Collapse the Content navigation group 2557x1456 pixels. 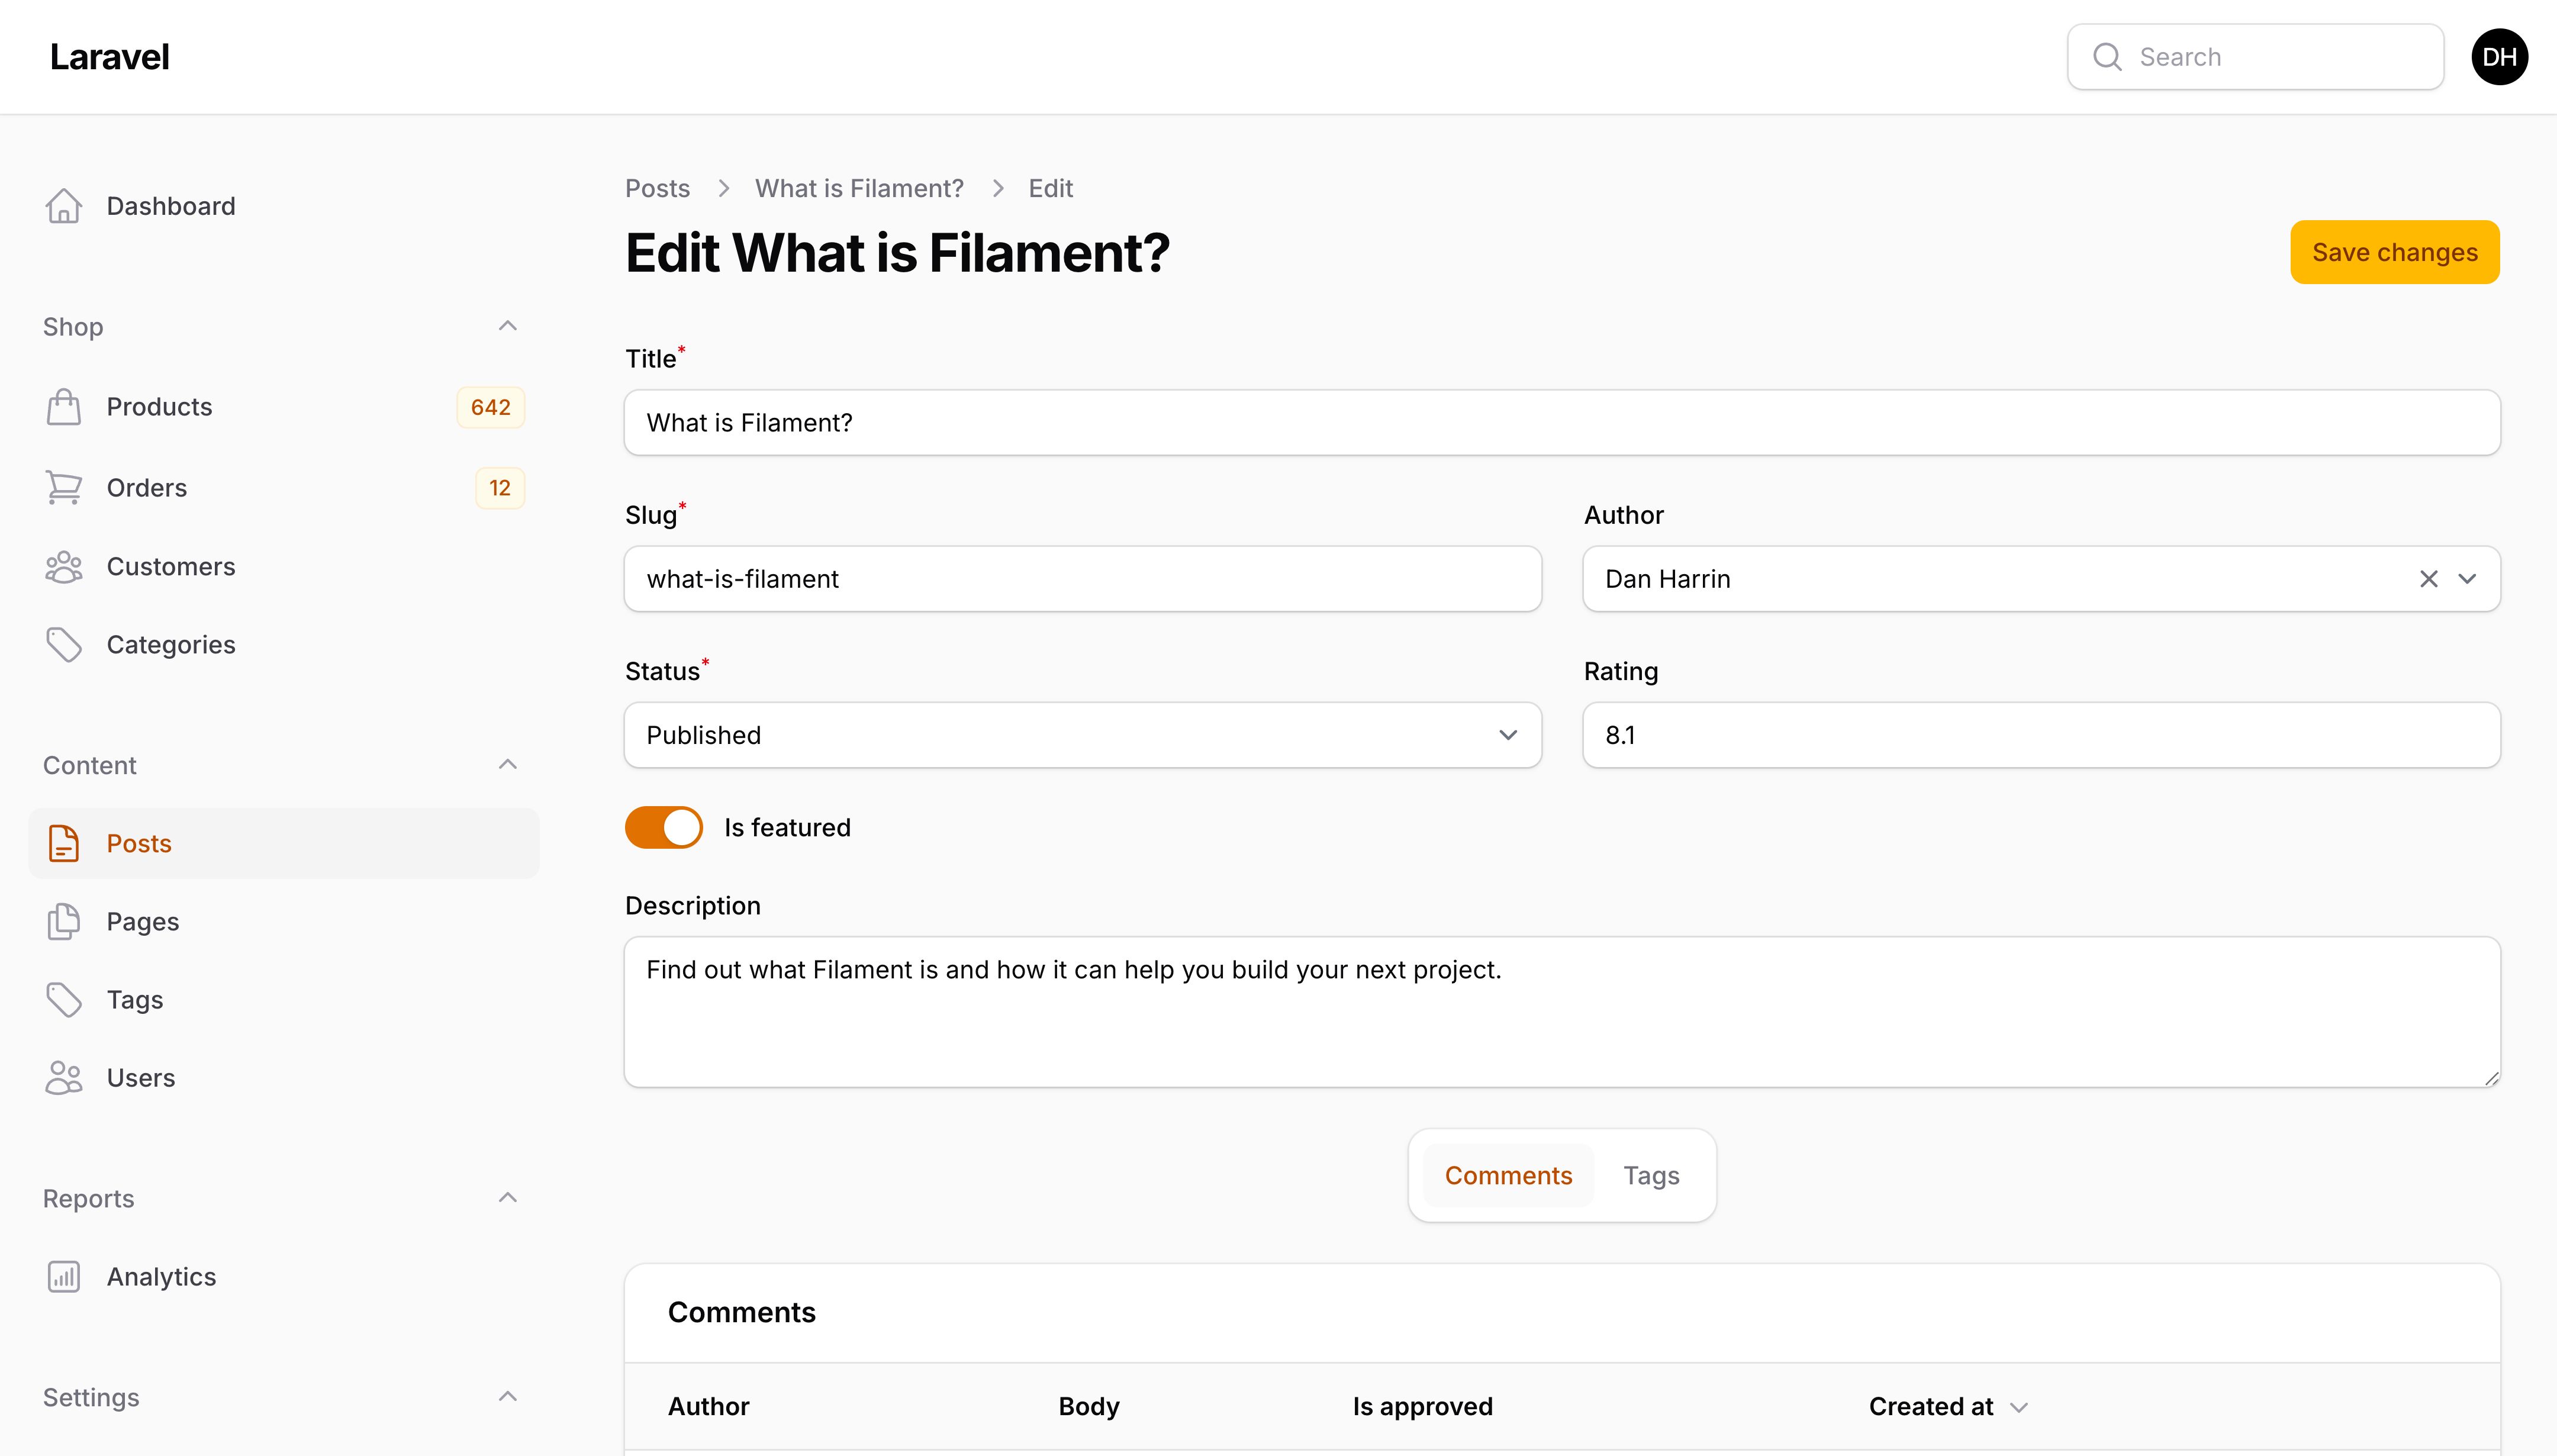pos(508,765)
